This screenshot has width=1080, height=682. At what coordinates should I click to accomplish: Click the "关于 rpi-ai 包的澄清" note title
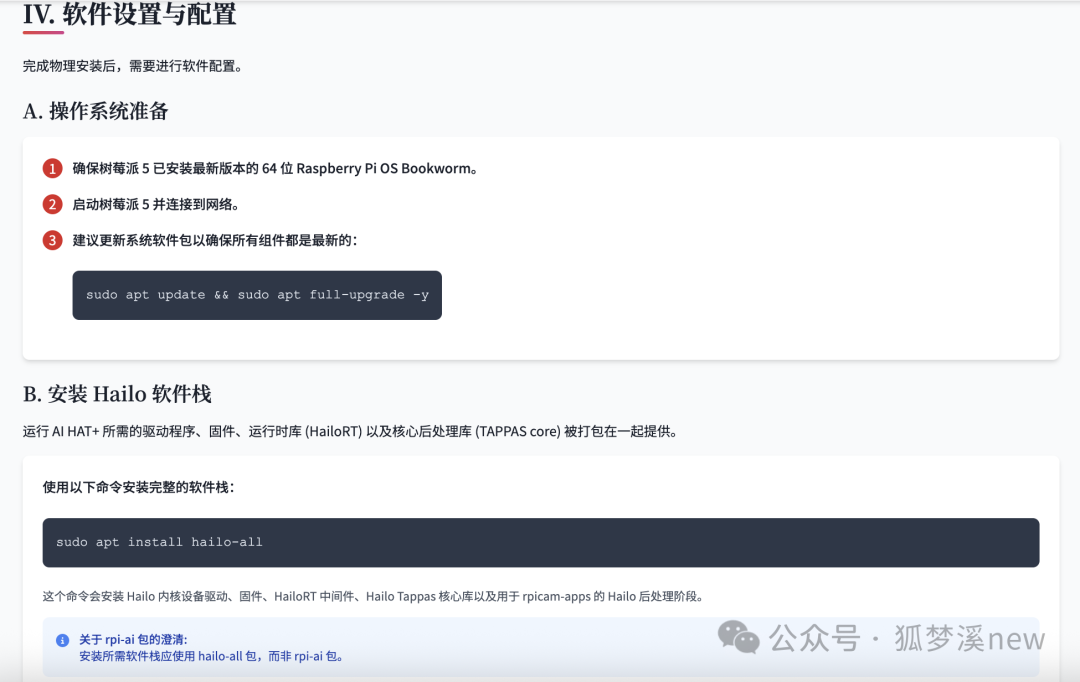pos(133,639)
